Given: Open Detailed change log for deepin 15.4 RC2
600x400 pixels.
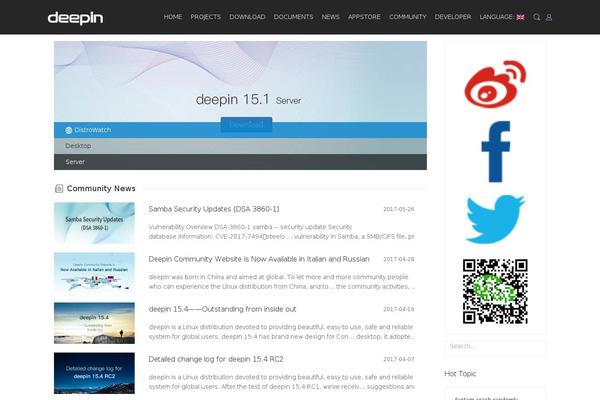Looking at the screenshot, I should pyautogui.click(x=216, y=359).
